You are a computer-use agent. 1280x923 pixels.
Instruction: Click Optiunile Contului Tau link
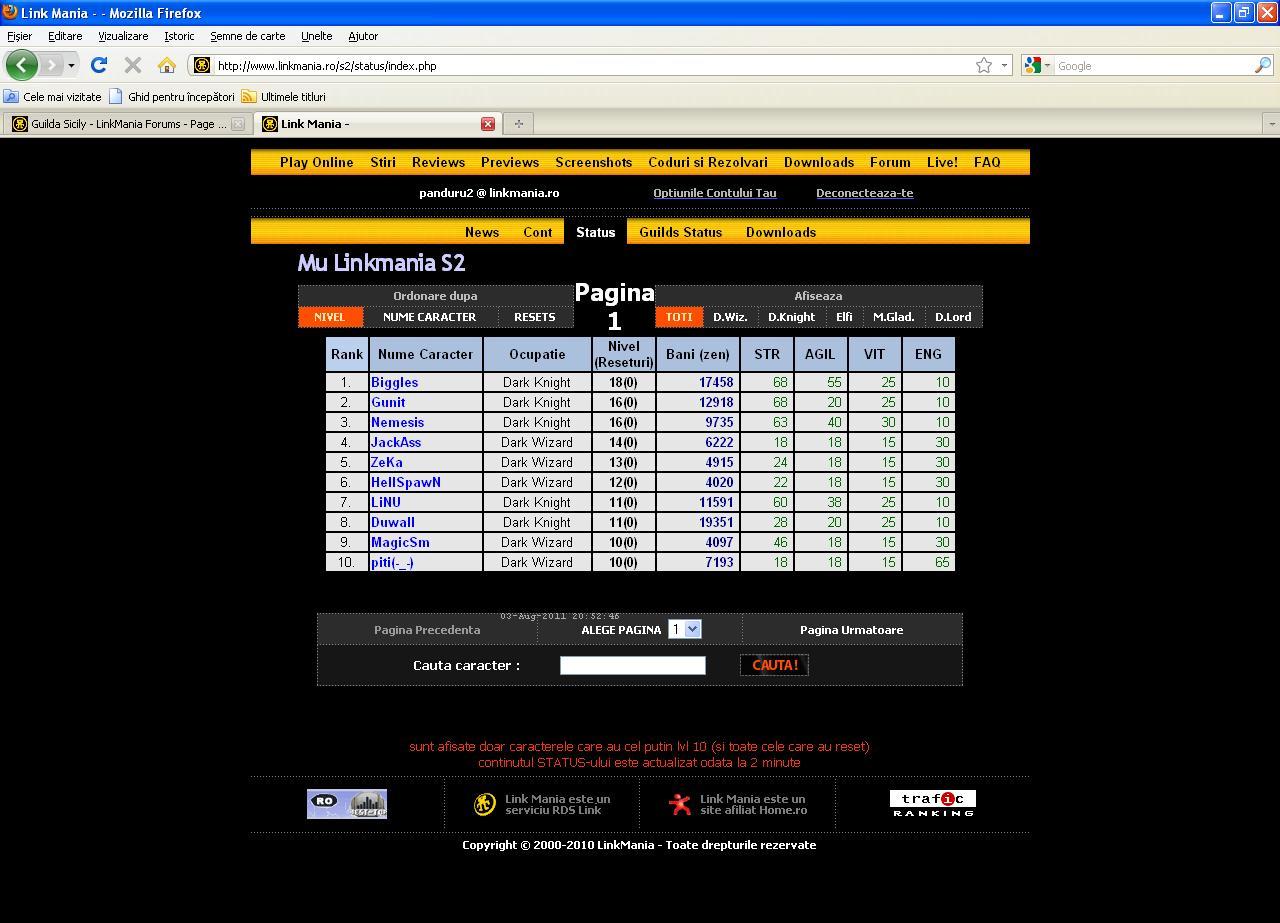click(x=715, y=193)
